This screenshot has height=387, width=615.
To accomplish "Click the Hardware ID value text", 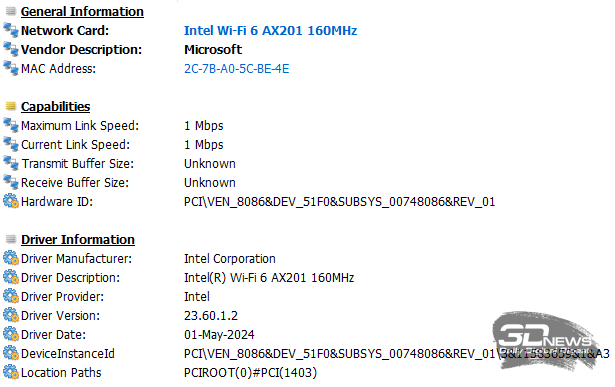I will [339, 202].
